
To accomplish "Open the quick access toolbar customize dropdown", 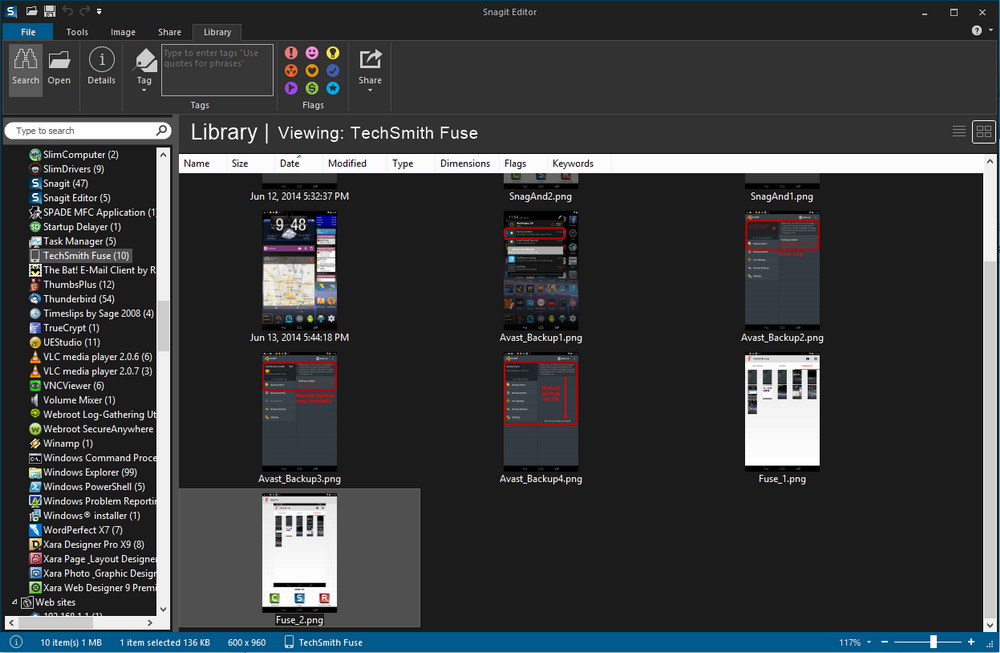I will pyautogui.click(x=99, y=11).
